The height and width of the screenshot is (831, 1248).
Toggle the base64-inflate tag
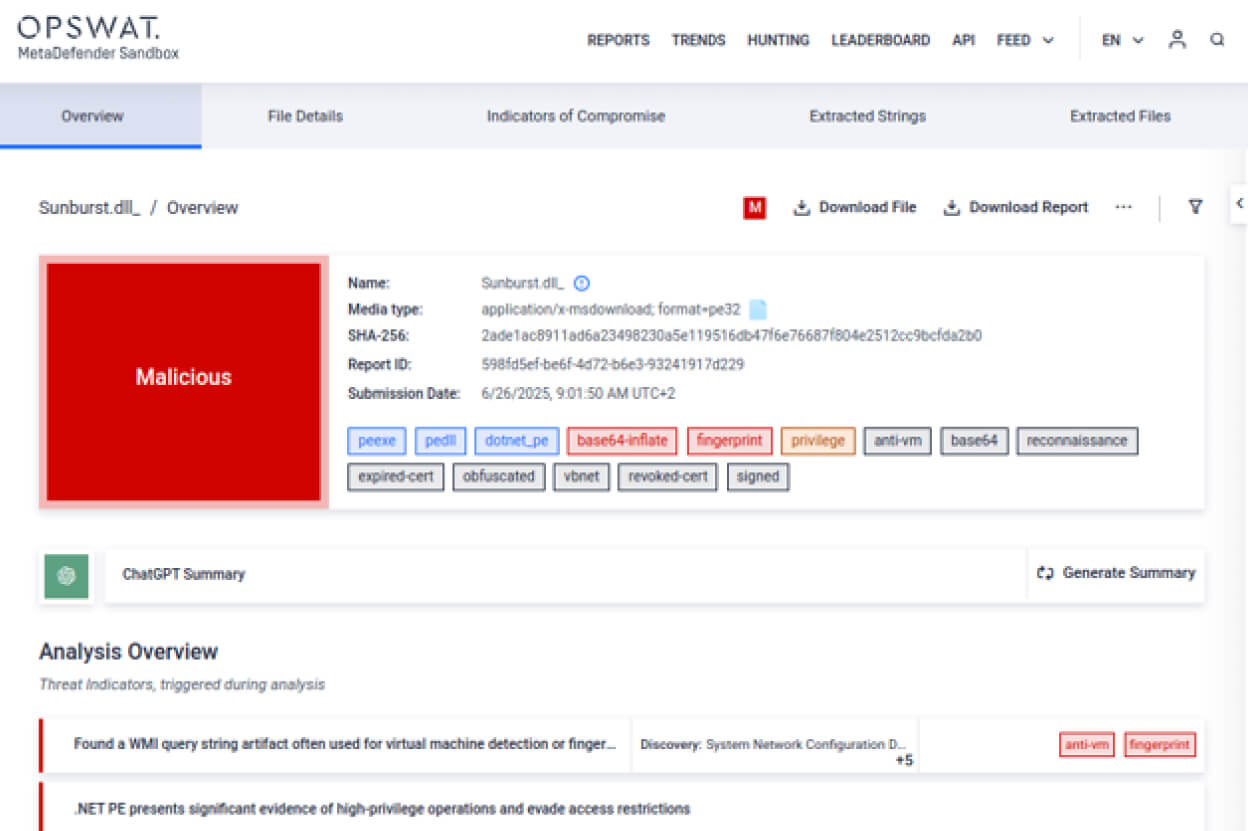621,440
